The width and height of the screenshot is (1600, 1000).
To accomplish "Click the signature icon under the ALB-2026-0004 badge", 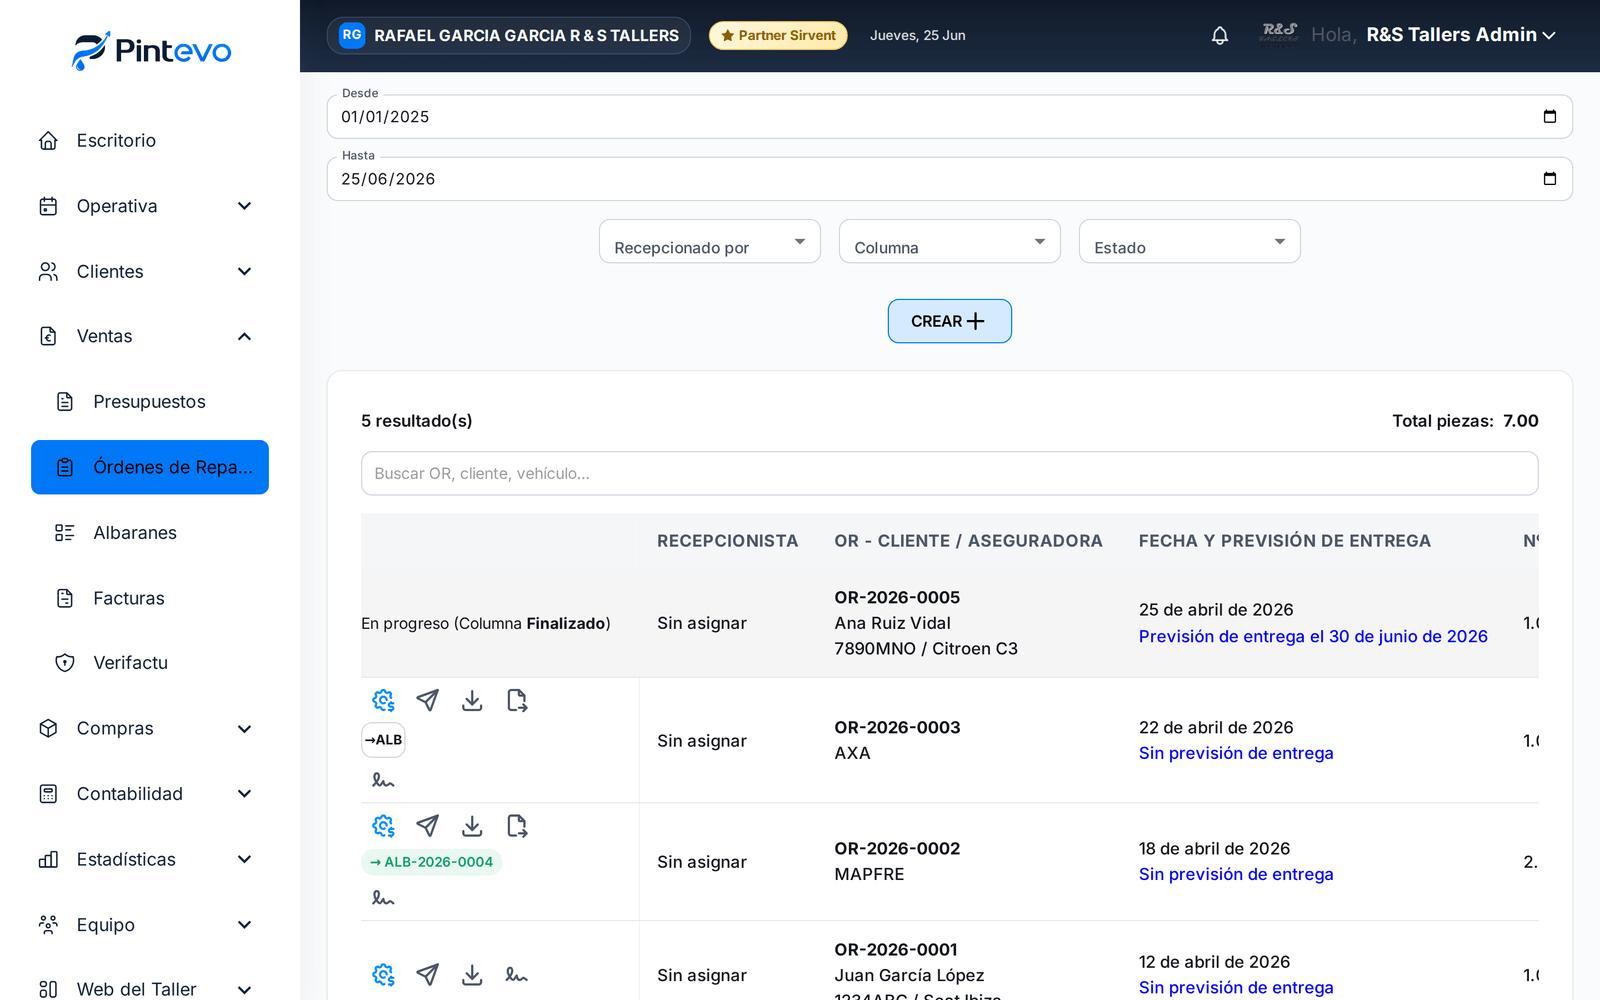I will tap(383, 898).
